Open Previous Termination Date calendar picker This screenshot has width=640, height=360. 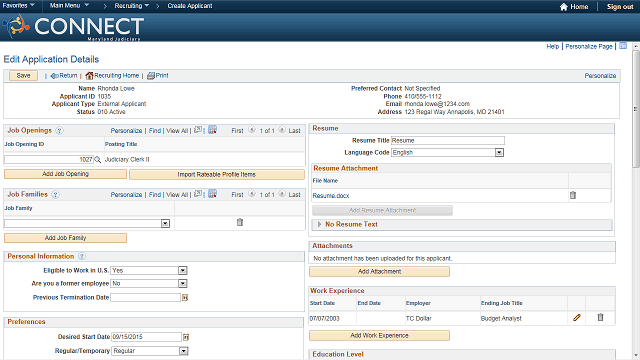tap(185, 298)
